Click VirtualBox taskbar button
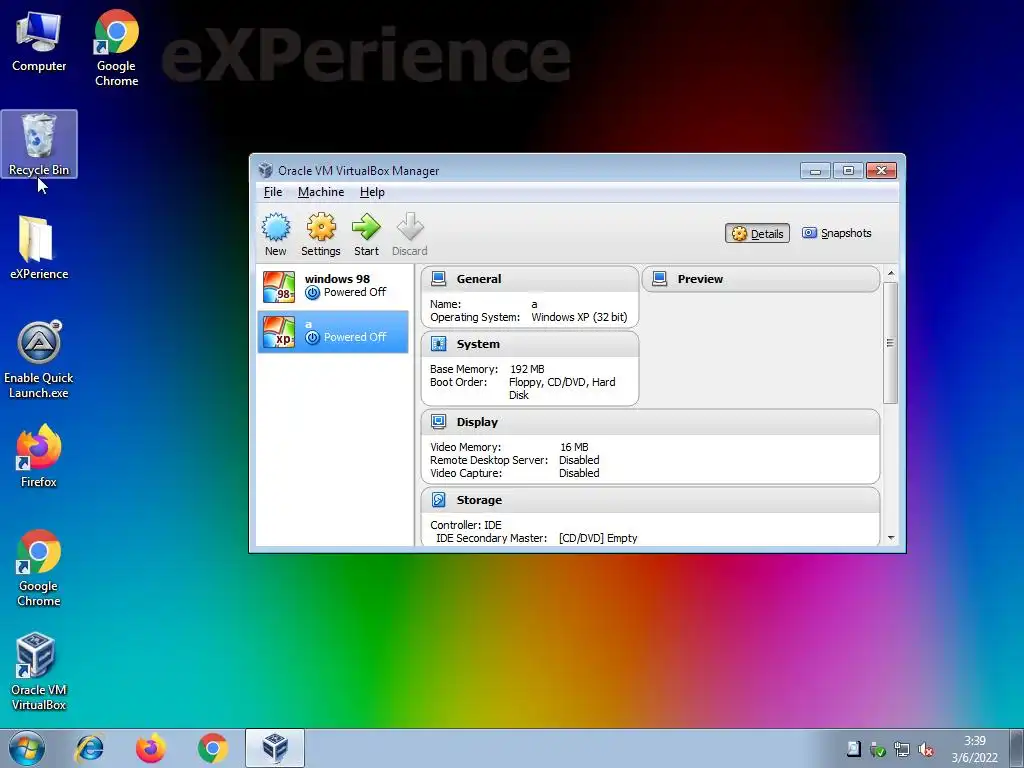 pyautogui.click(x=275, y=748)
